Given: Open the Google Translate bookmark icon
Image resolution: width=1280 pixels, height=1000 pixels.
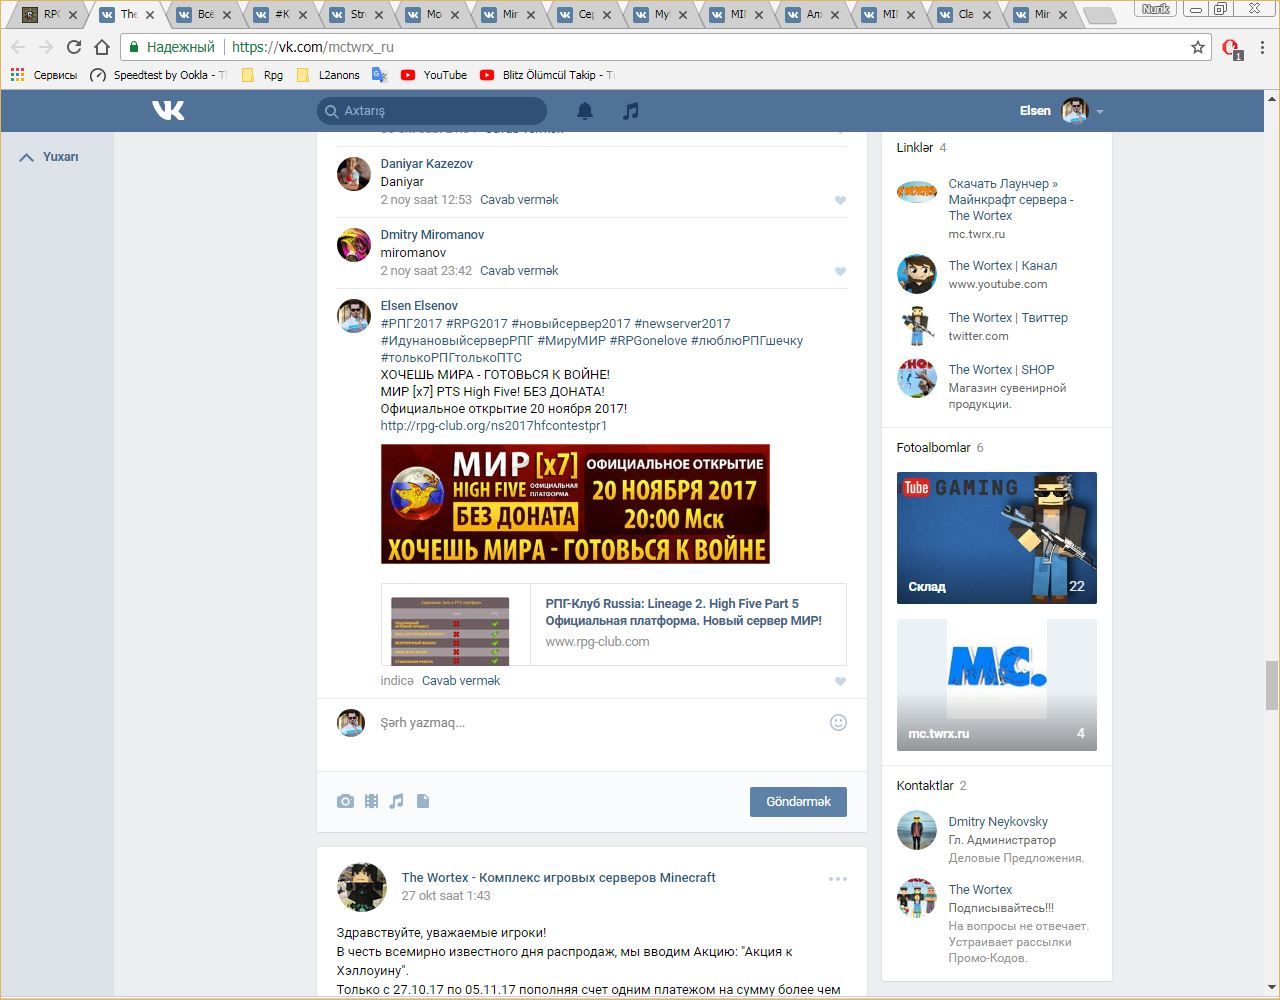Looking at the screenshot, I should pos(379,74).
